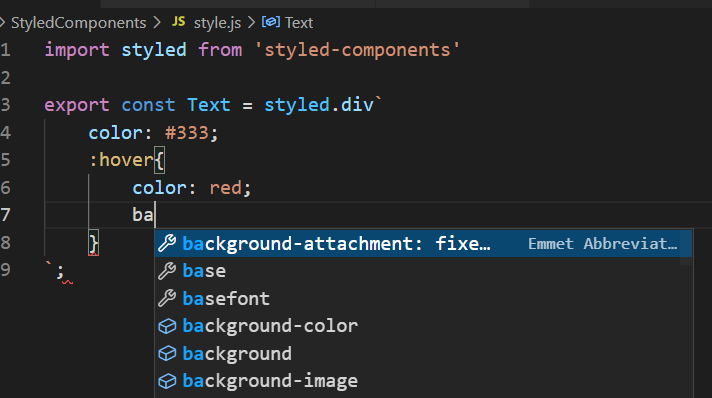
Task: Pick the background-color property suggestion
Action: [x=423, y=326]
